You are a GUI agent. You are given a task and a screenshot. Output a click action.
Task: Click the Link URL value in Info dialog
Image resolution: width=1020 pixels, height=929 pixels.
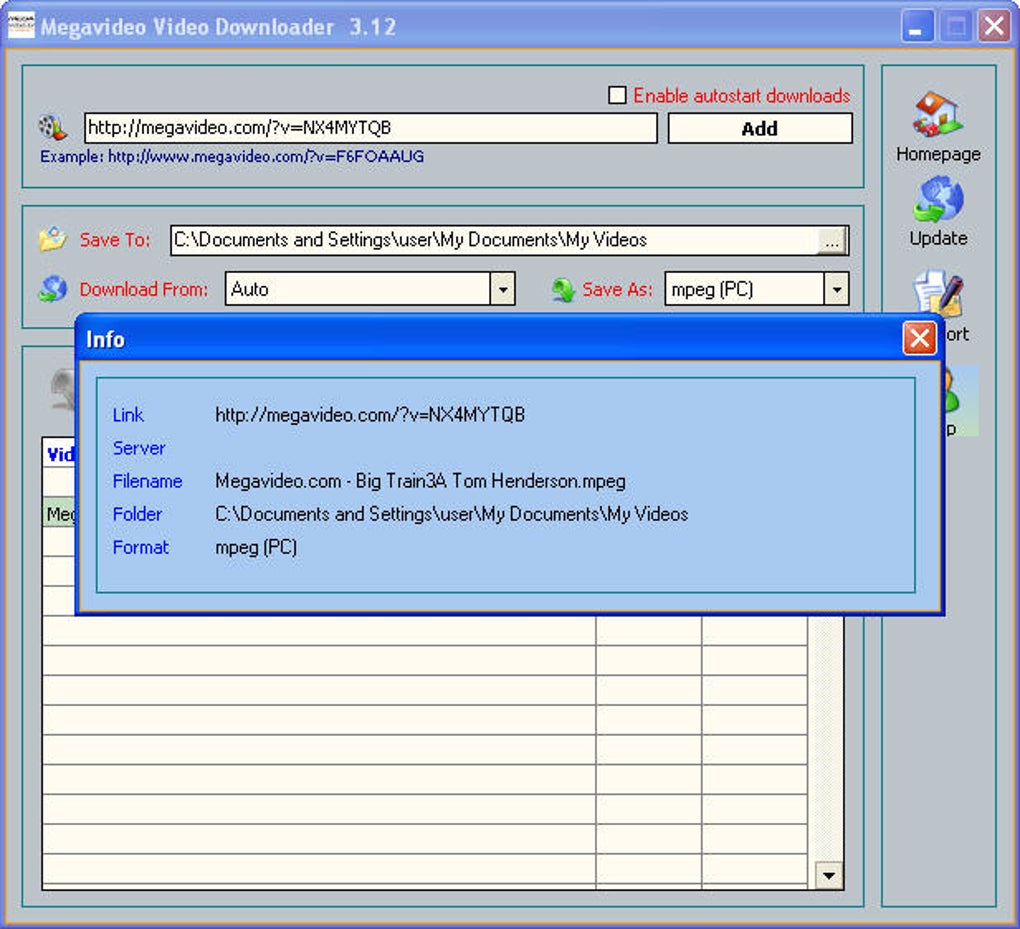[x=370, y=414]
